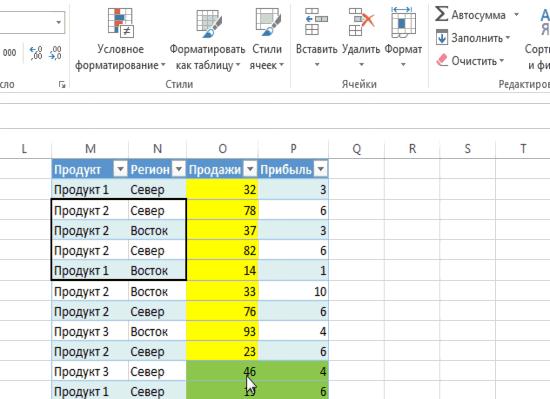The image size is (550, 399).
Task: Expand Автосумма dropdown arrow
Action: pos(516,15)
